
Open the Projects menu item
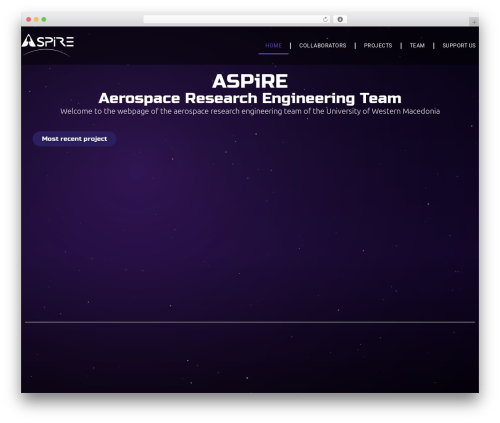(x=378, y=46)
